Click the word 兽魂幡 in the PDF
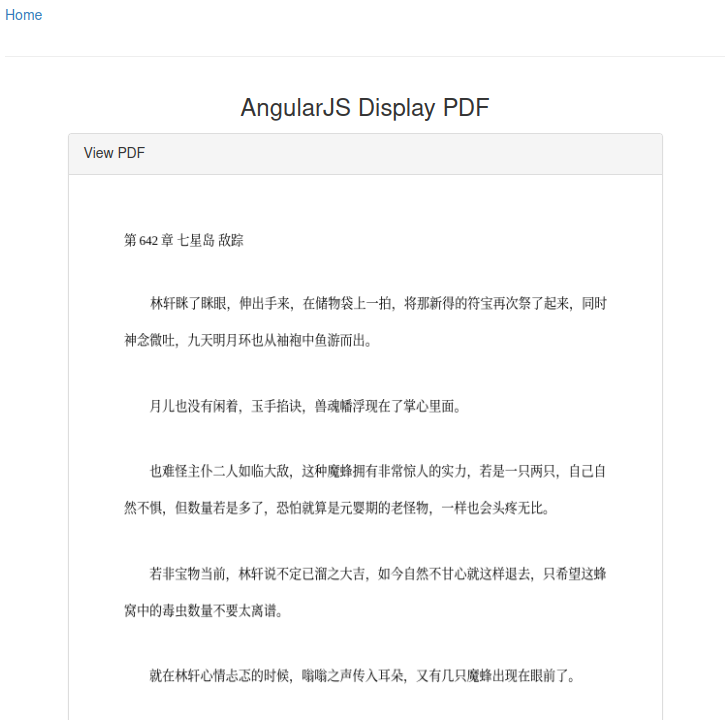 [x=332, y=406]
